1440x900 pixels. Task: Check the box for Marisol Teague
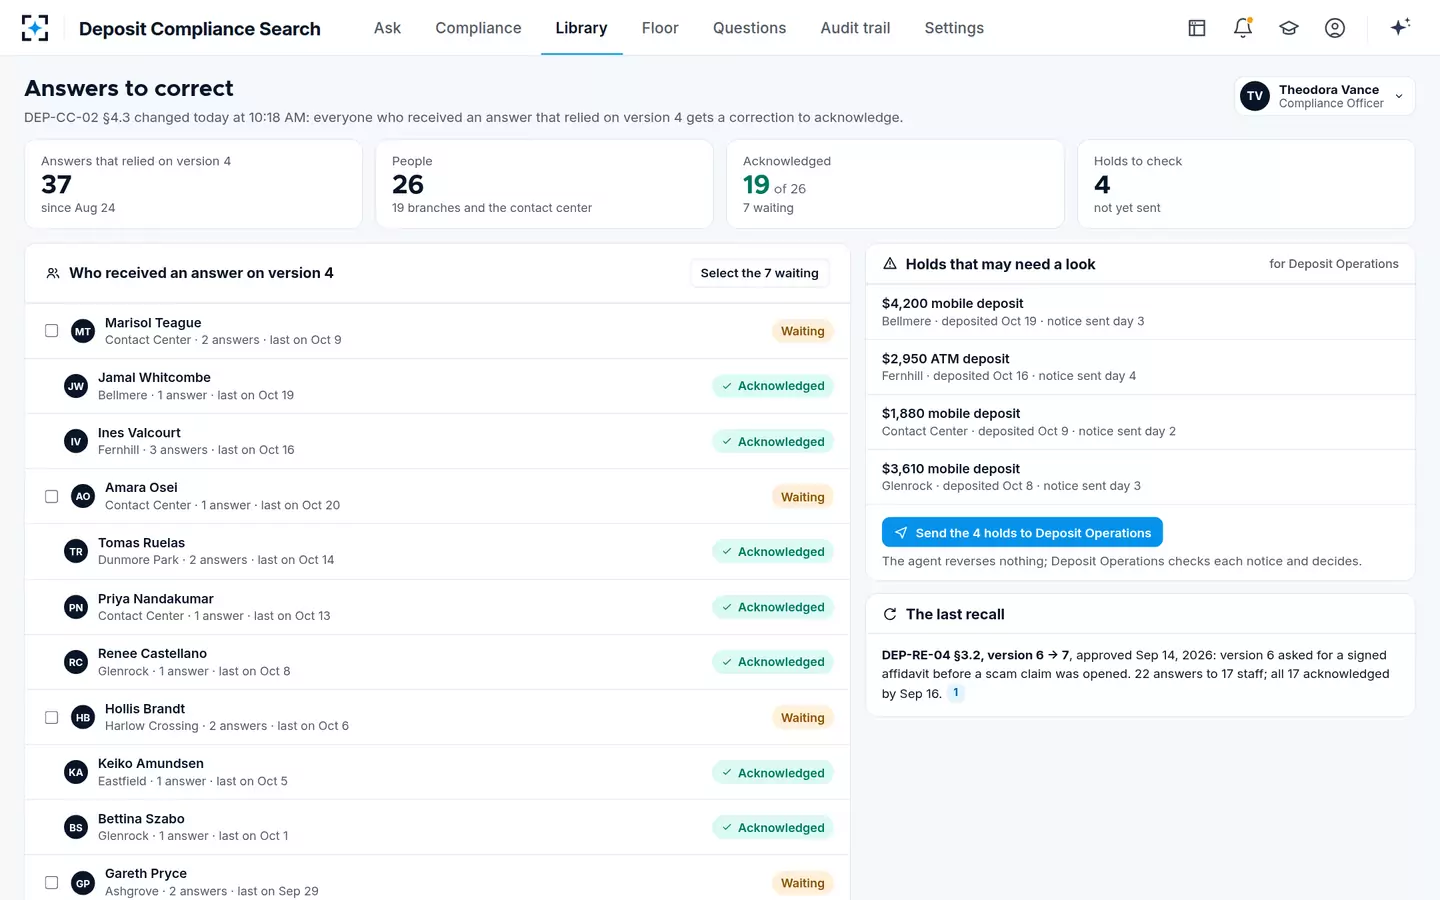coord(51,331)
